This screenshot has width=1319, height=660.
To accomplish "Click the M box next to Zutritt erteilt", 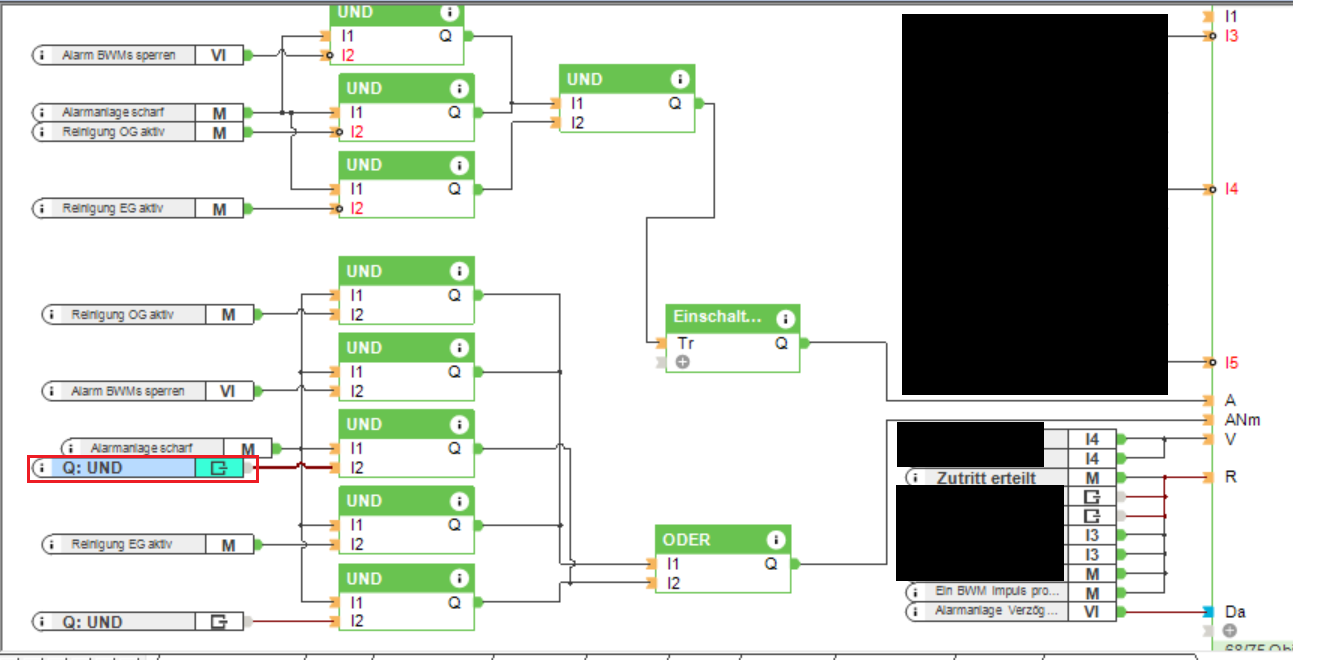I will (x=1091, y=478).
